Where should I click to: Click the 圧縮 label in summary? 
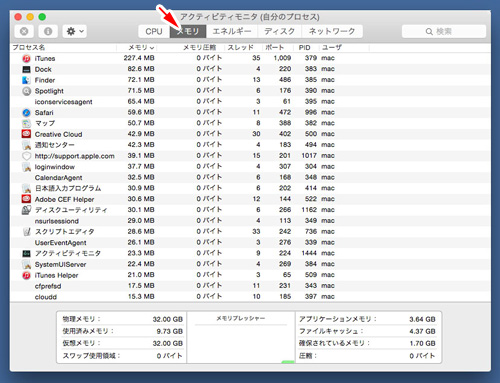click(x=307, y=356)
